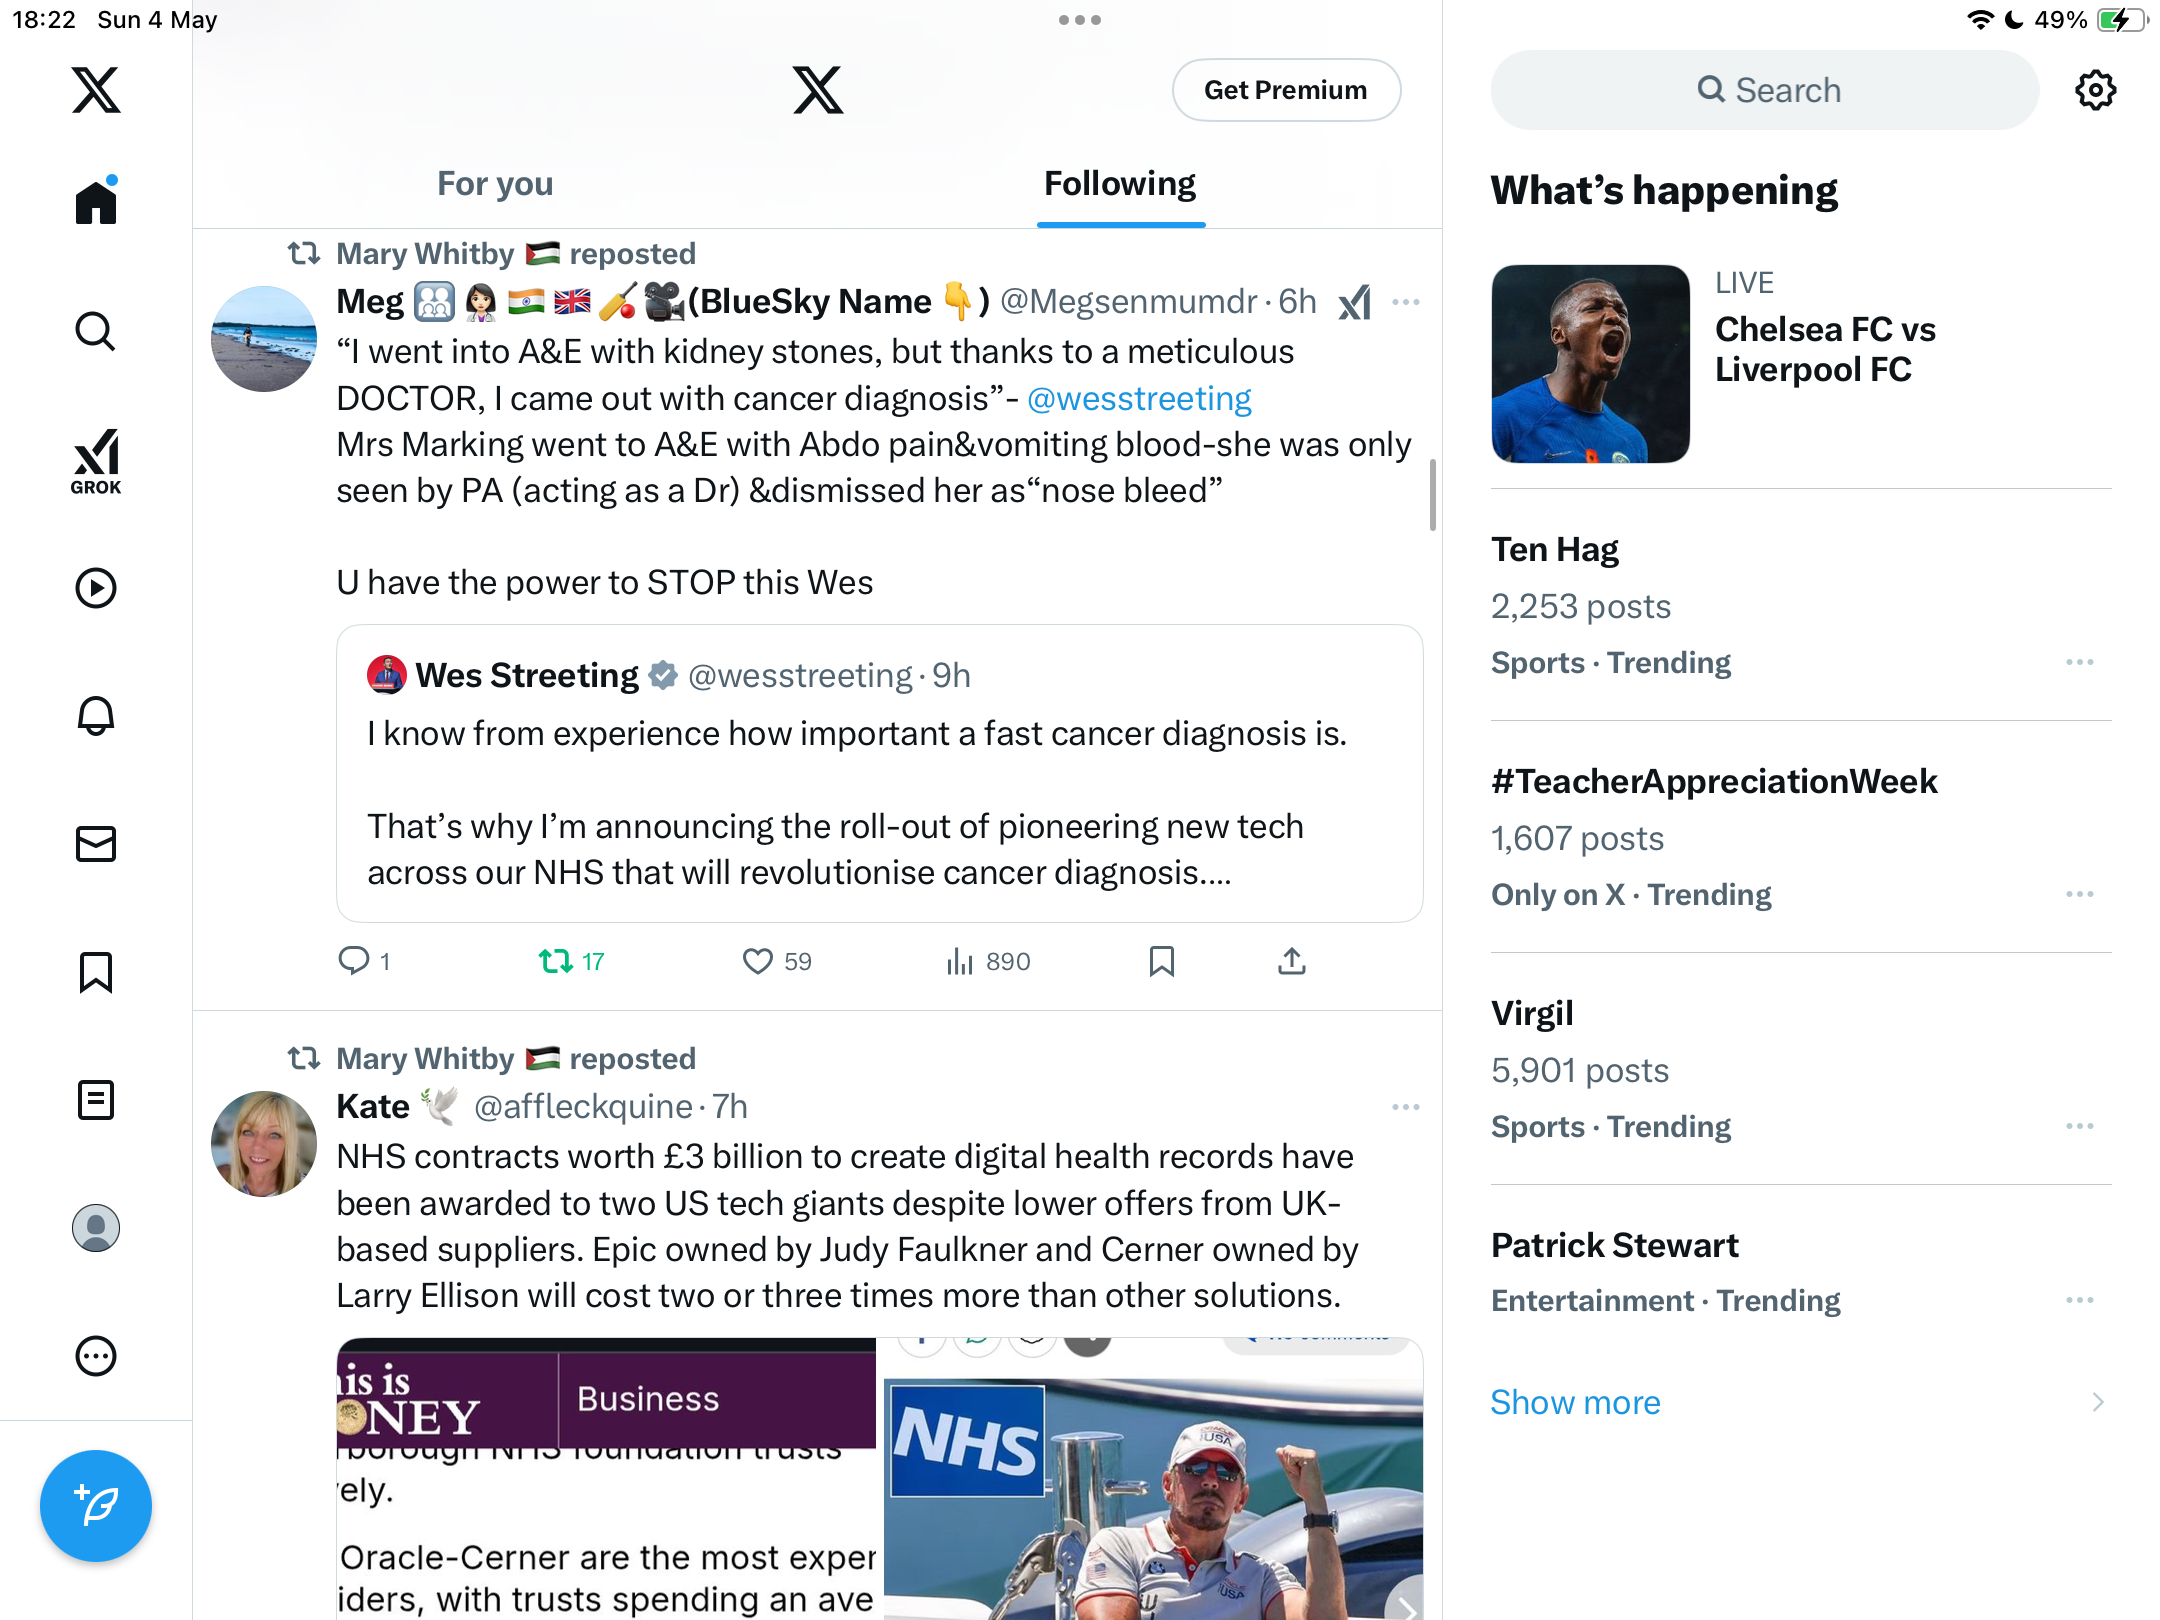Toggle repost on Meg's post (17)
The width and height of the screenshot is (2160, 1620).
[571, 961]
